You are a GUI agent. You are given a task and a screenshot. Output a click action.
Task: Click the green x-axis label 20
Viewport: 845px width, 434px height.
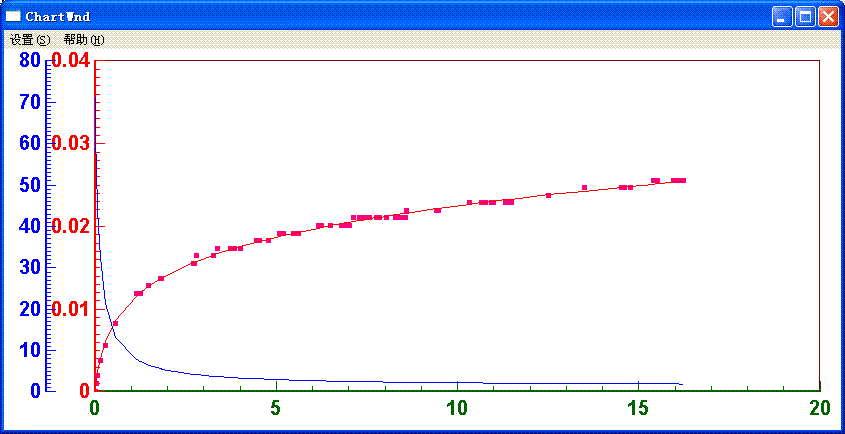click(x=820, y=409)
